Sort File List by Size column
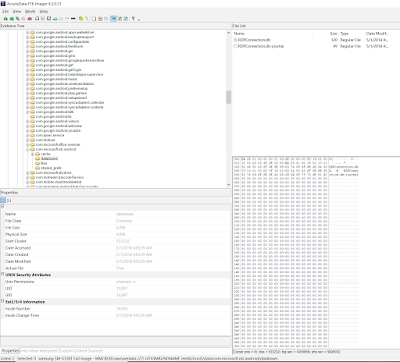Image resolution: width=400 pixels, height=362 pixels. (x=326, y=33)
